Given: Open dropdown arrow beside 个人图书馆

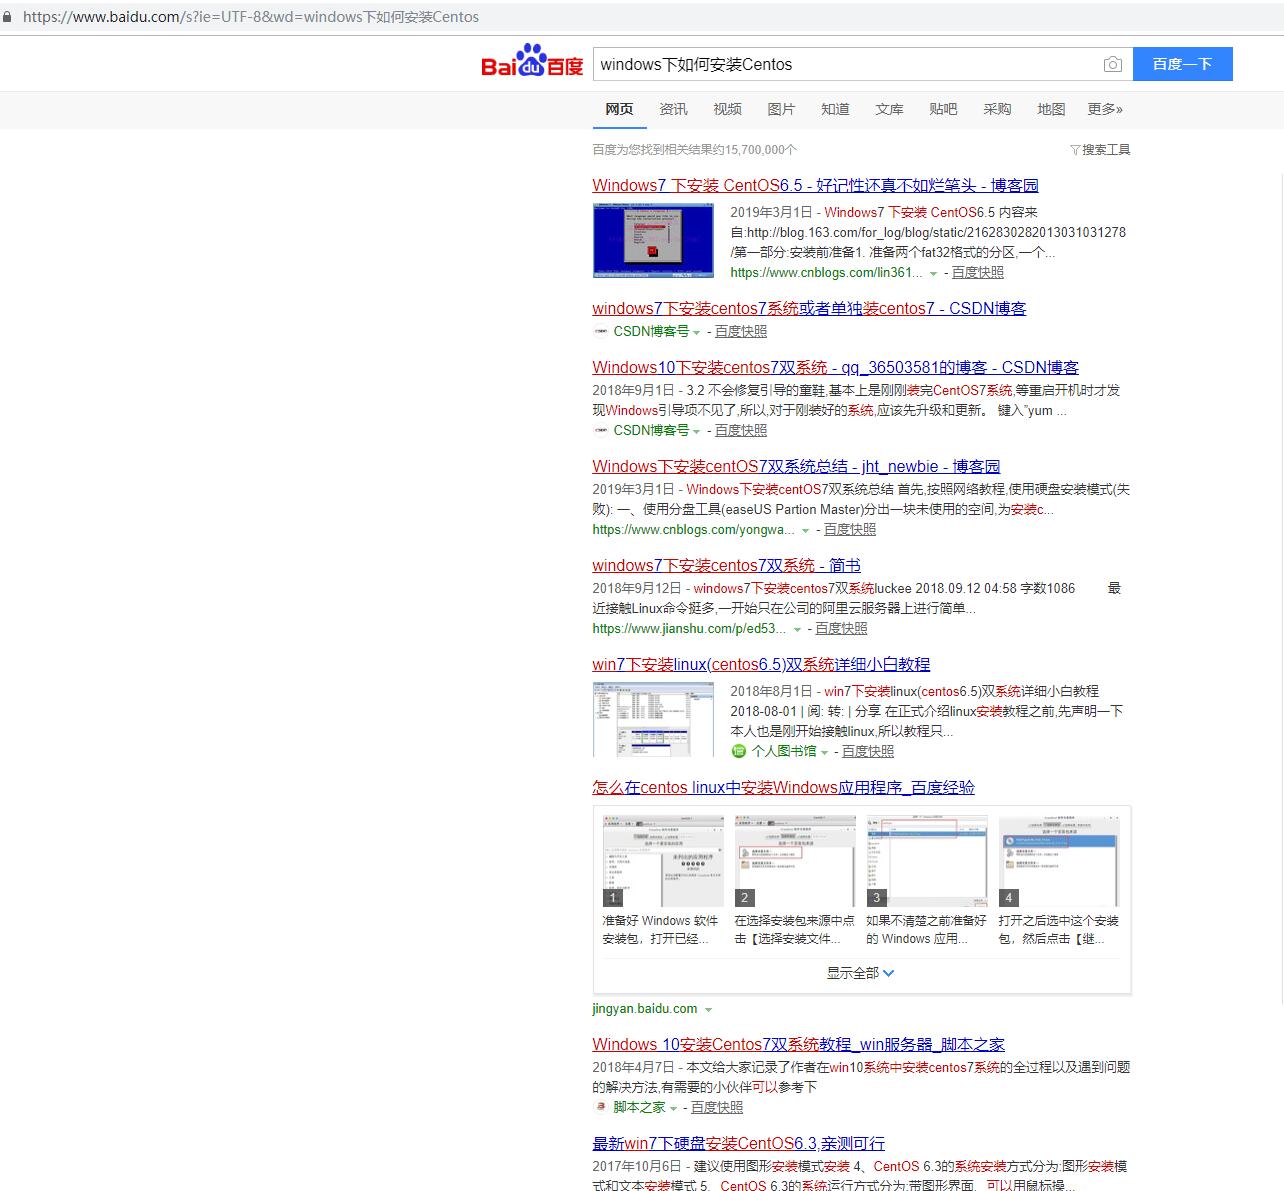Looking at the screenshot, I should click(x=824, y=752).
